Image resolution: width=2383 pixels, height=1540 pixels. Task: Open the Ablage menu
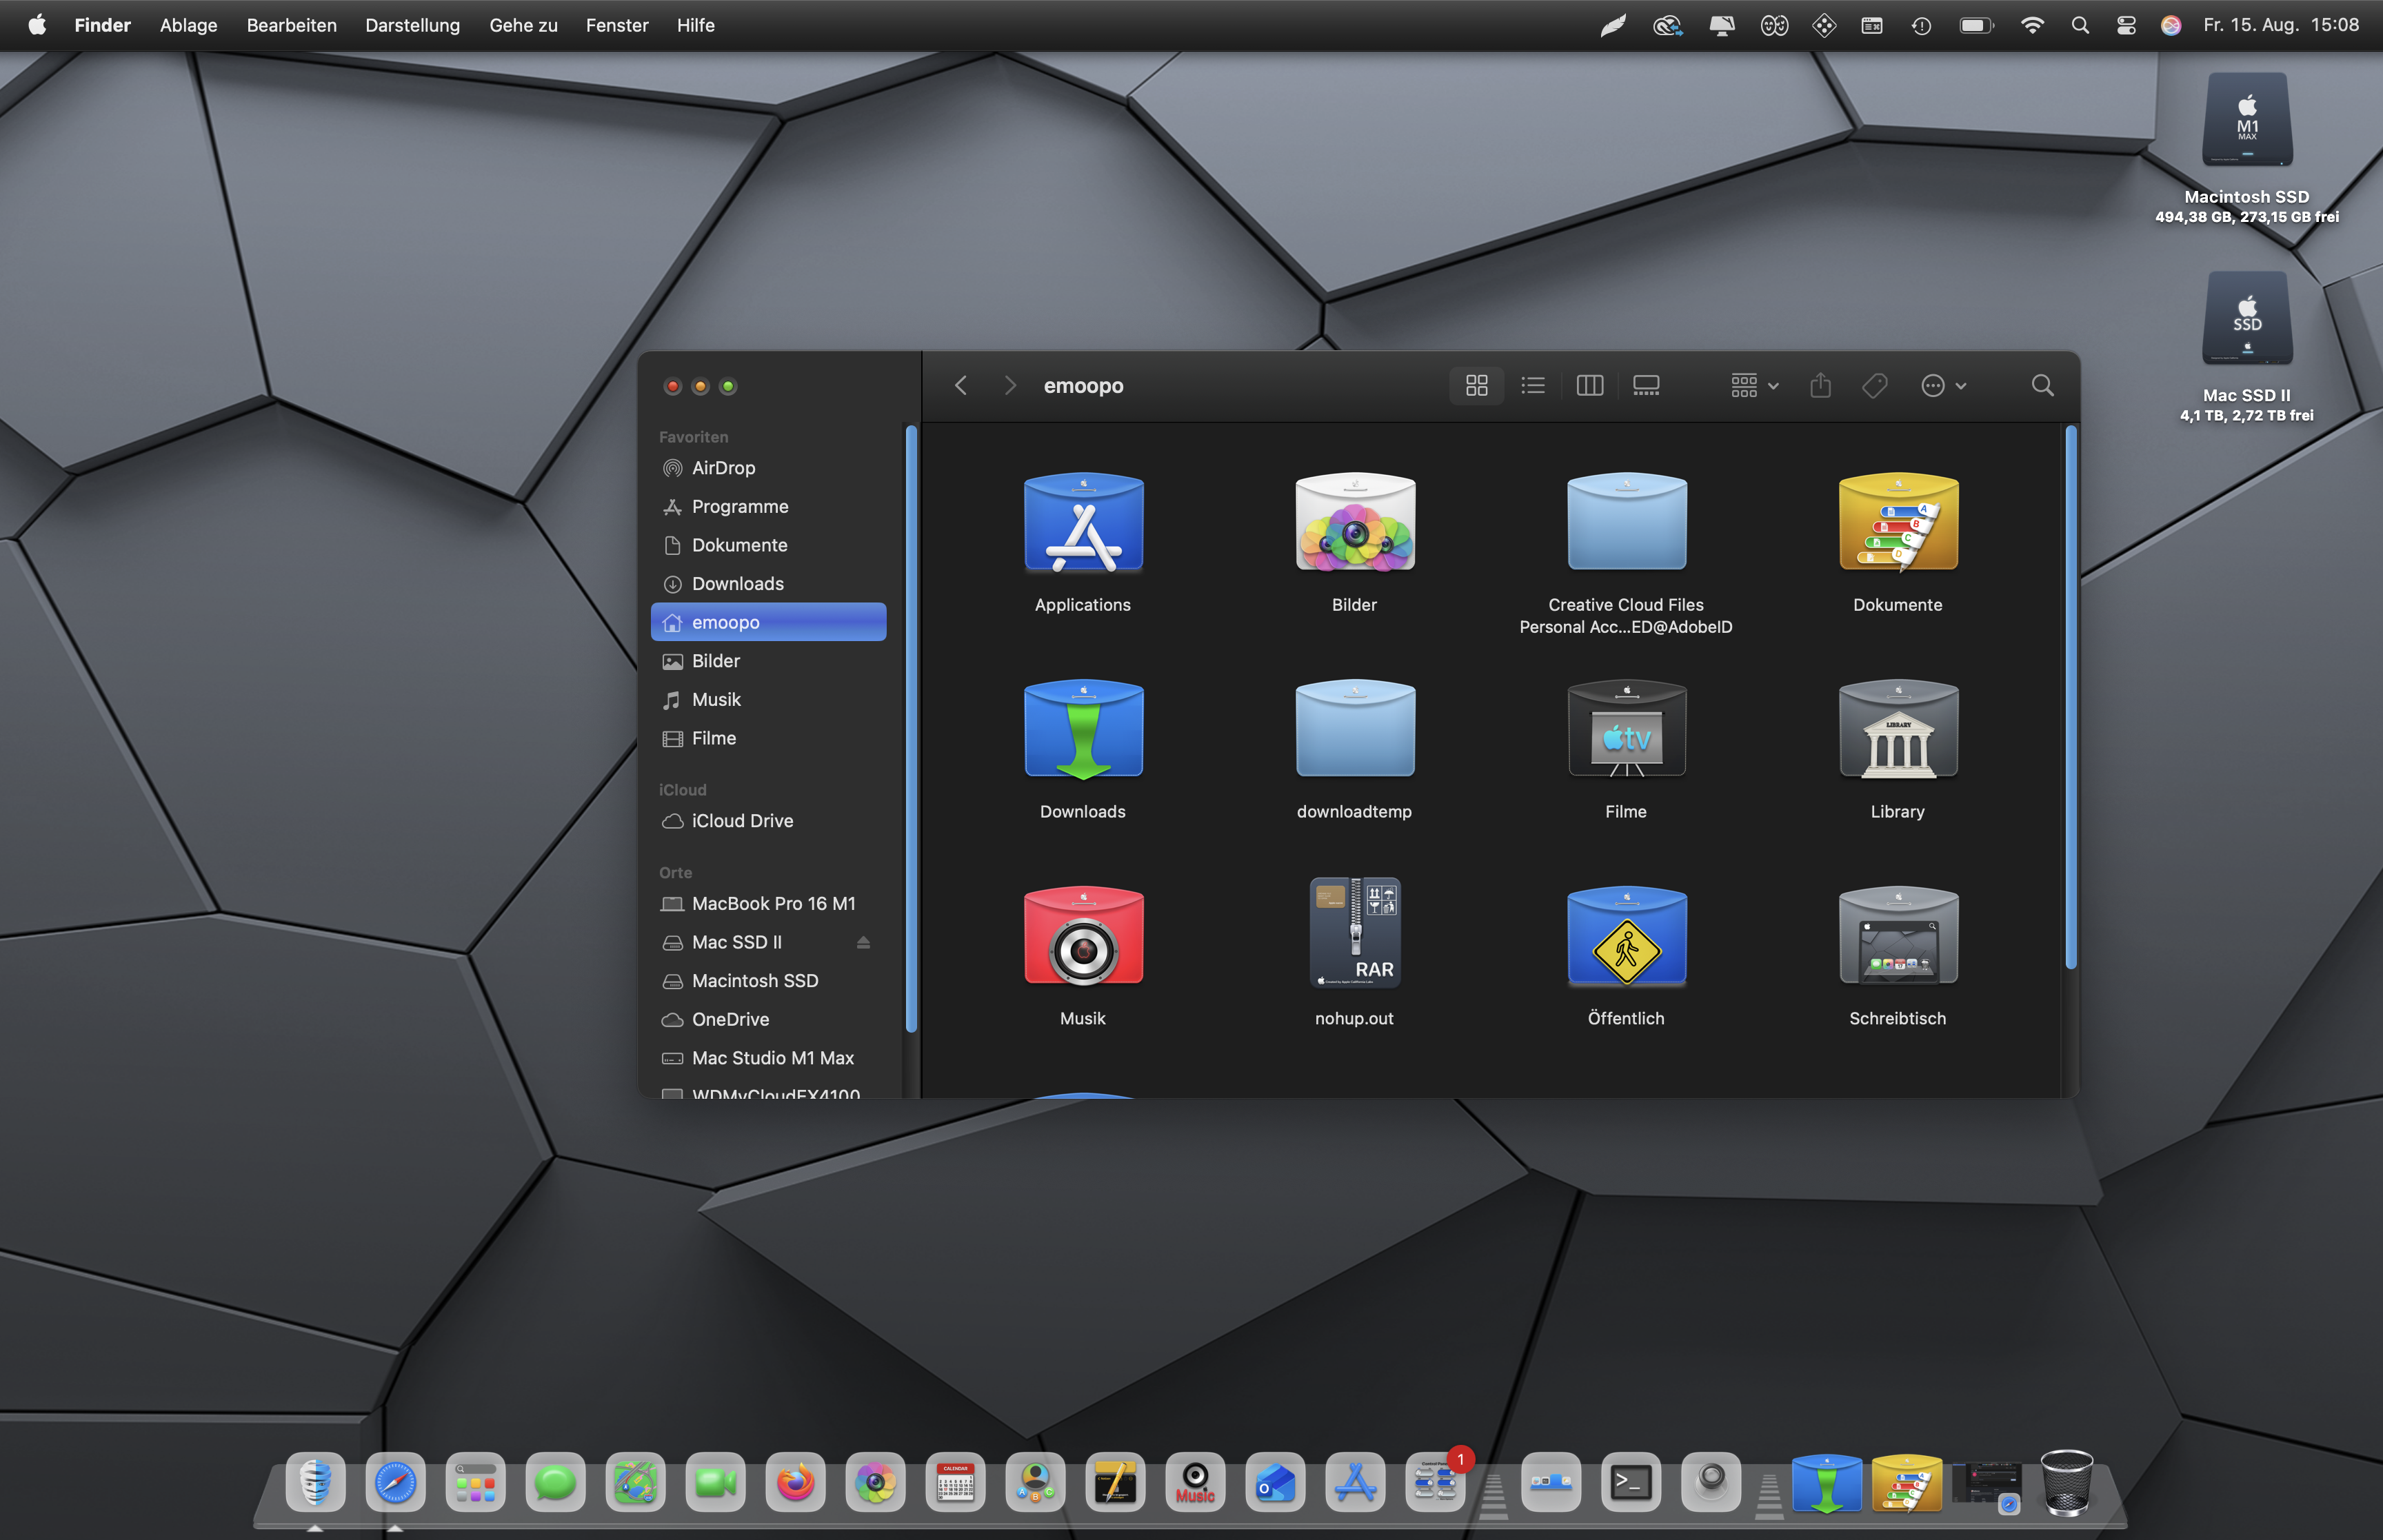[188, 25]
